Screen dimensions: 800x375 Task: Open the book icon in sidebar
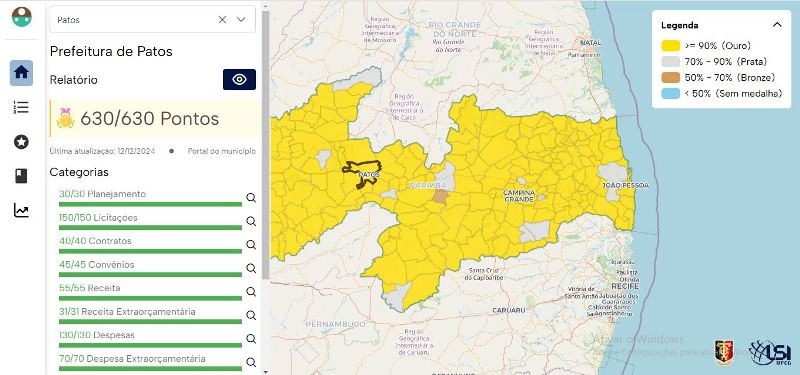point(21,176)
